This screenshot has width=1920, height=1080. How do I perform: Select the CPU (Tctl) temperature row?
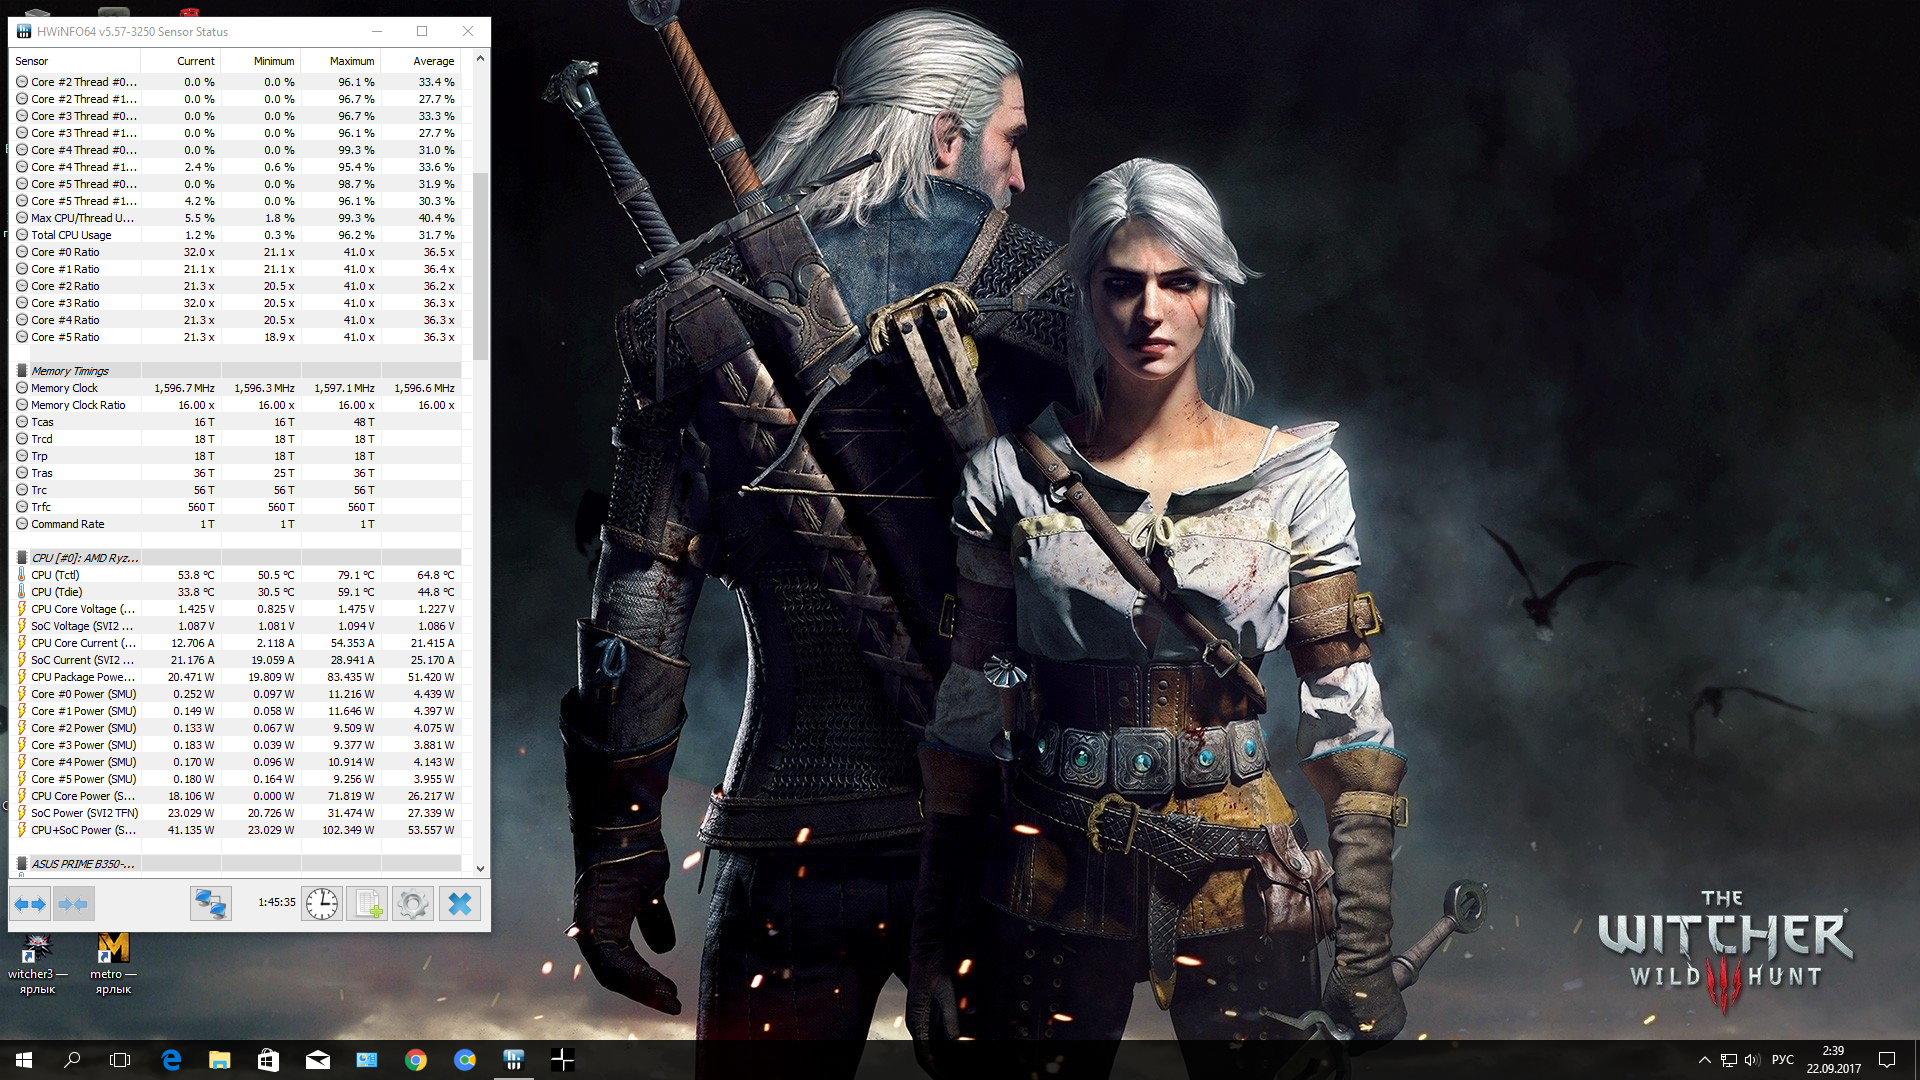[x=55, y=575]
